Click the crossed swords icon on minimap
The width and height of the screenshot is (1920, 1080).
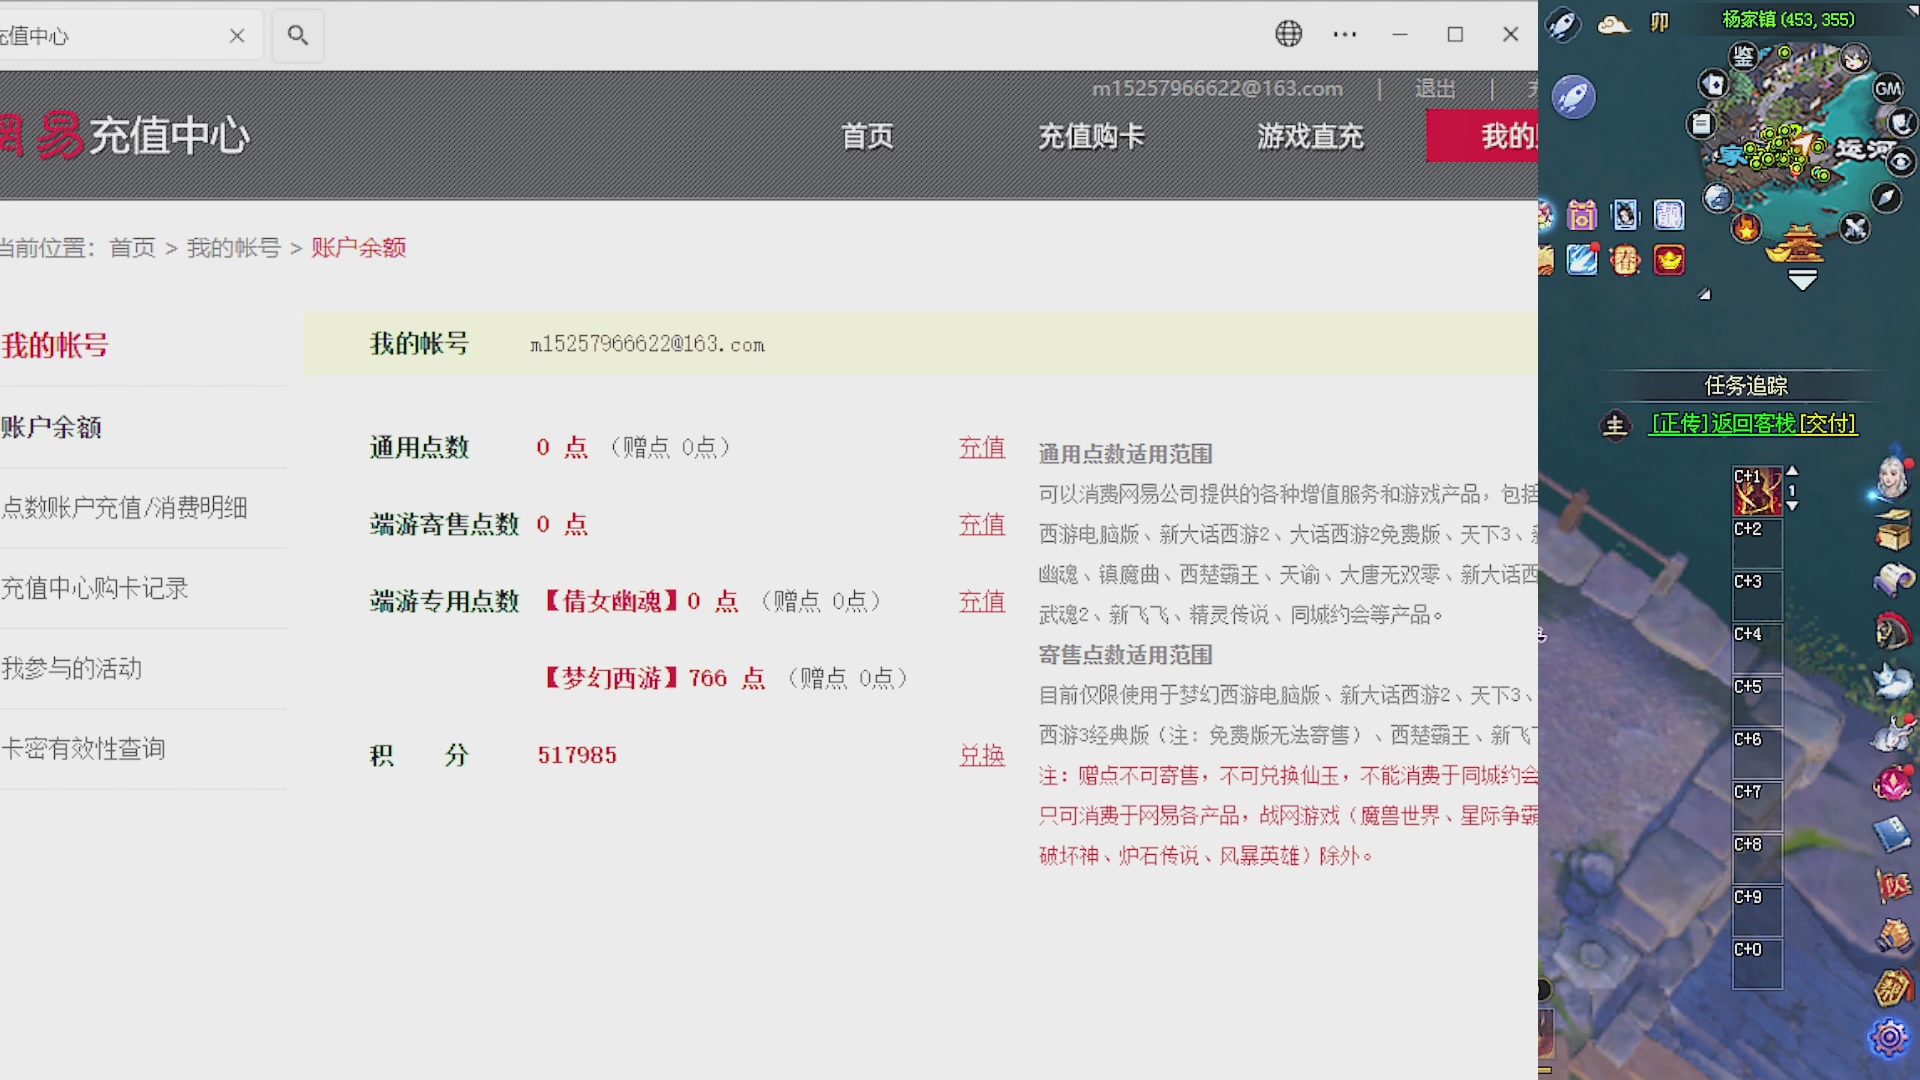[x=1855, y=229]
